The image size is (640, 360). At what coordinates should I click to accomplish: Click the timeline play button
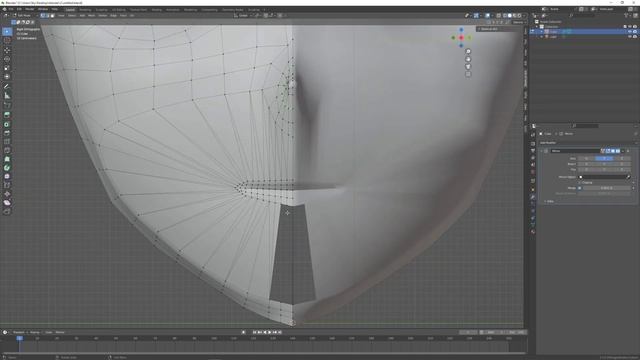[270, 332]
